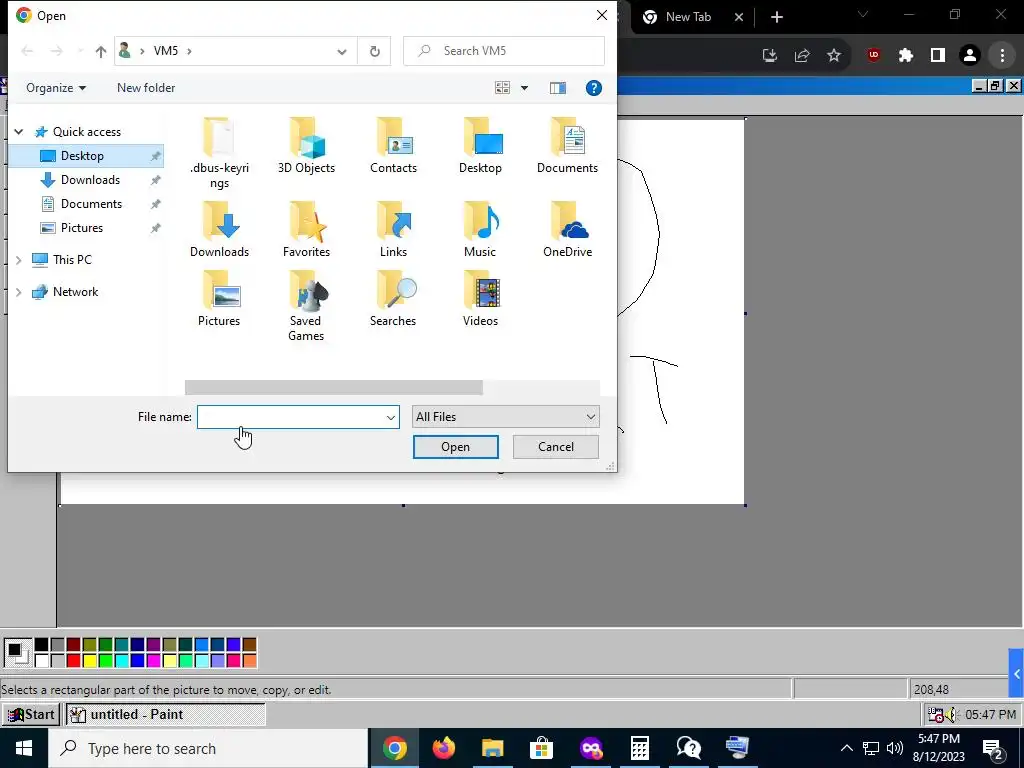Cancel the Open dialog

coord(556,447)
